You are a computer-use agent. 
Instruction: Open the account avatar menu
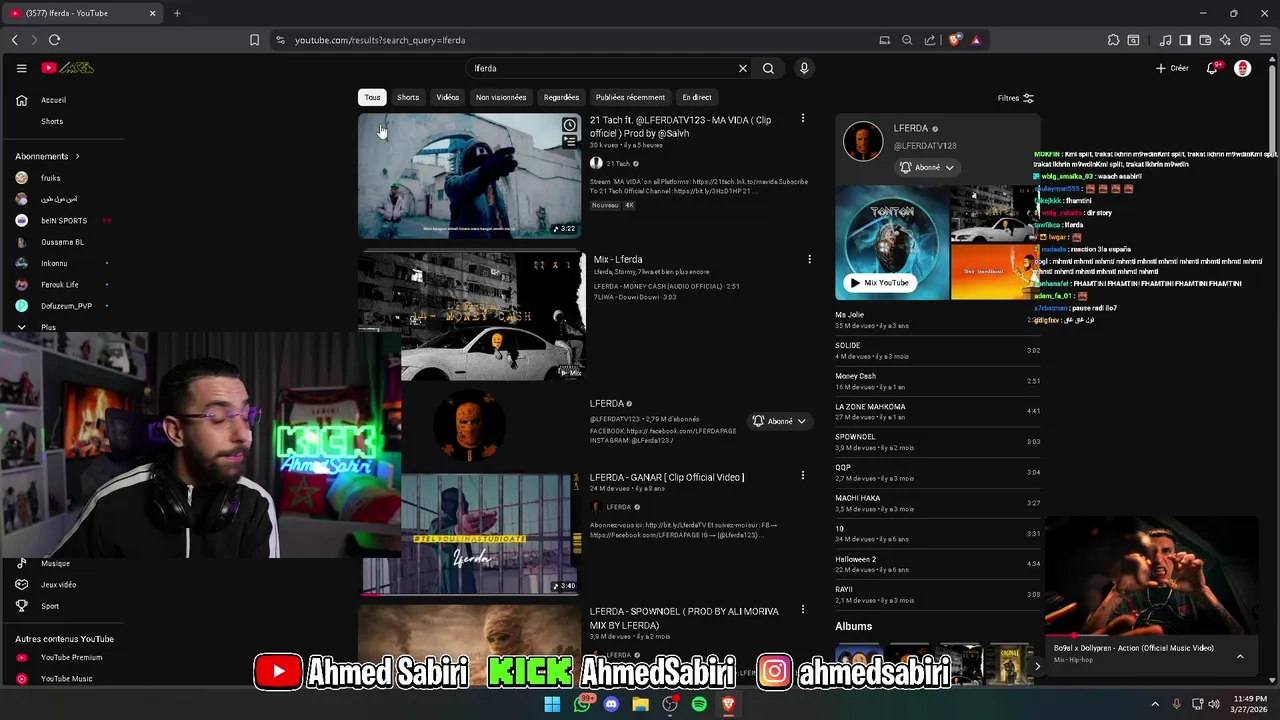(x=1243, y=68)
